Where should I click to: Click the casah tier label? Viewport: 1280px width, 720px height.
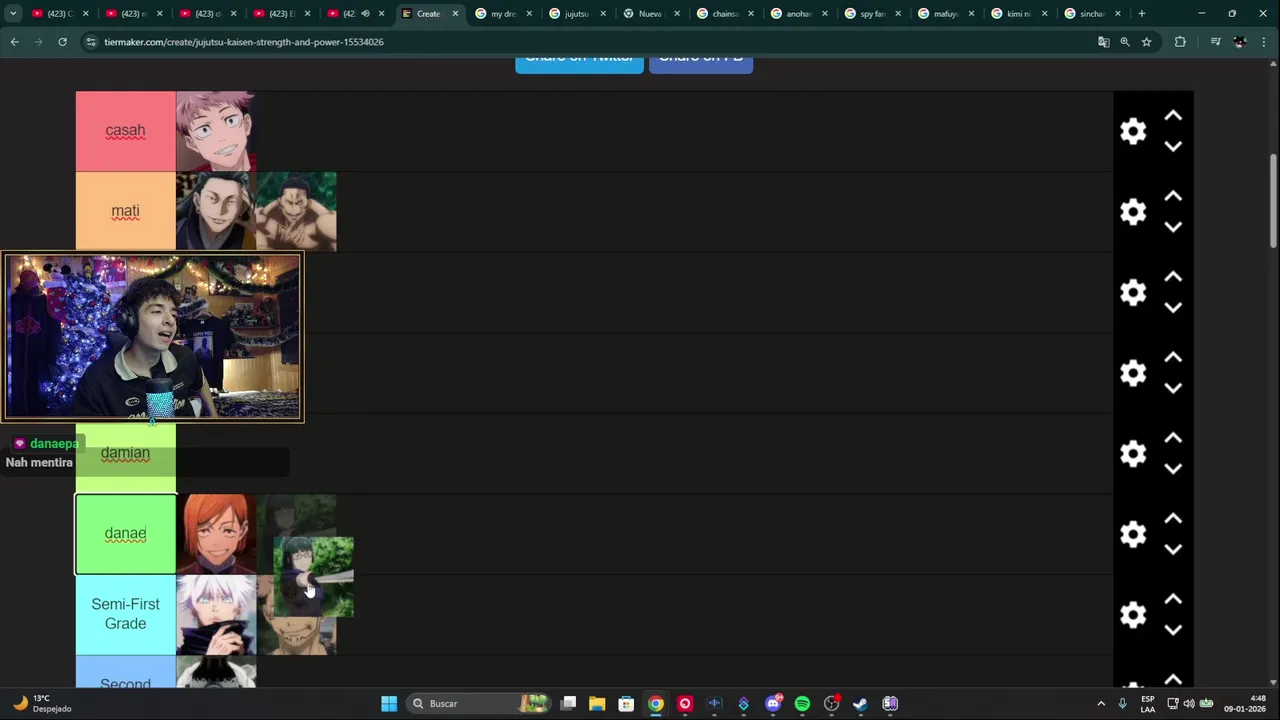(125, 131)
